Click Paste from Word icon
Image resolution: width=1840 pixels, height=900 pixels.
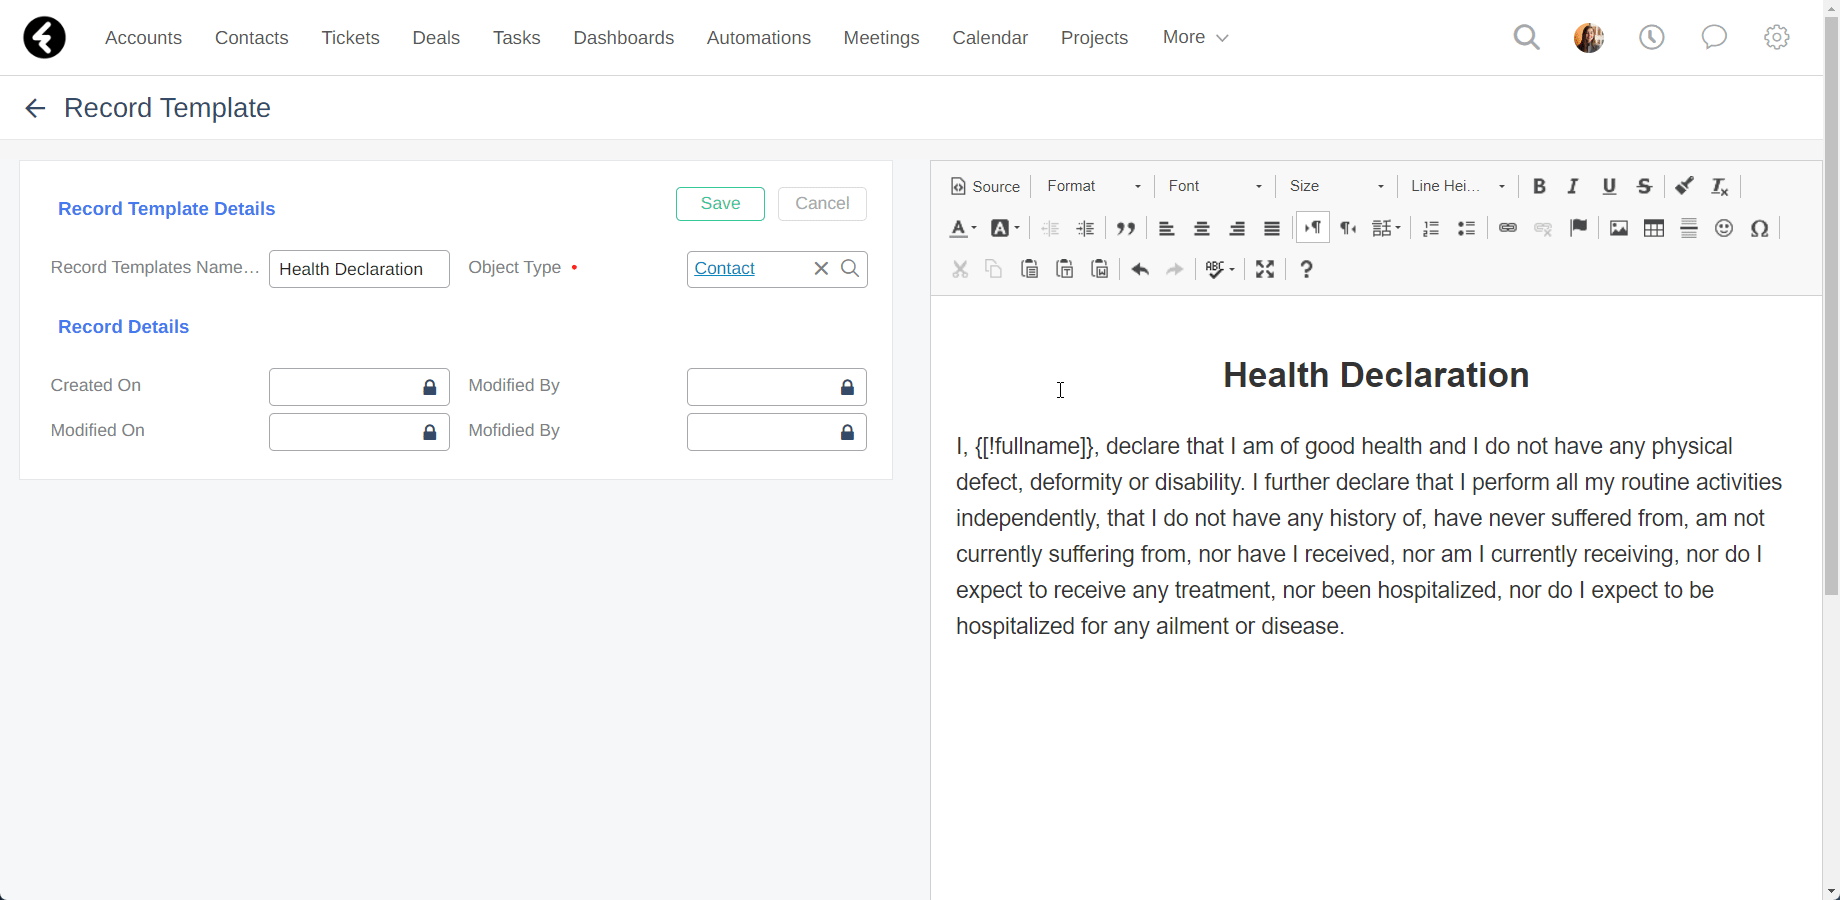point(1100,269)
